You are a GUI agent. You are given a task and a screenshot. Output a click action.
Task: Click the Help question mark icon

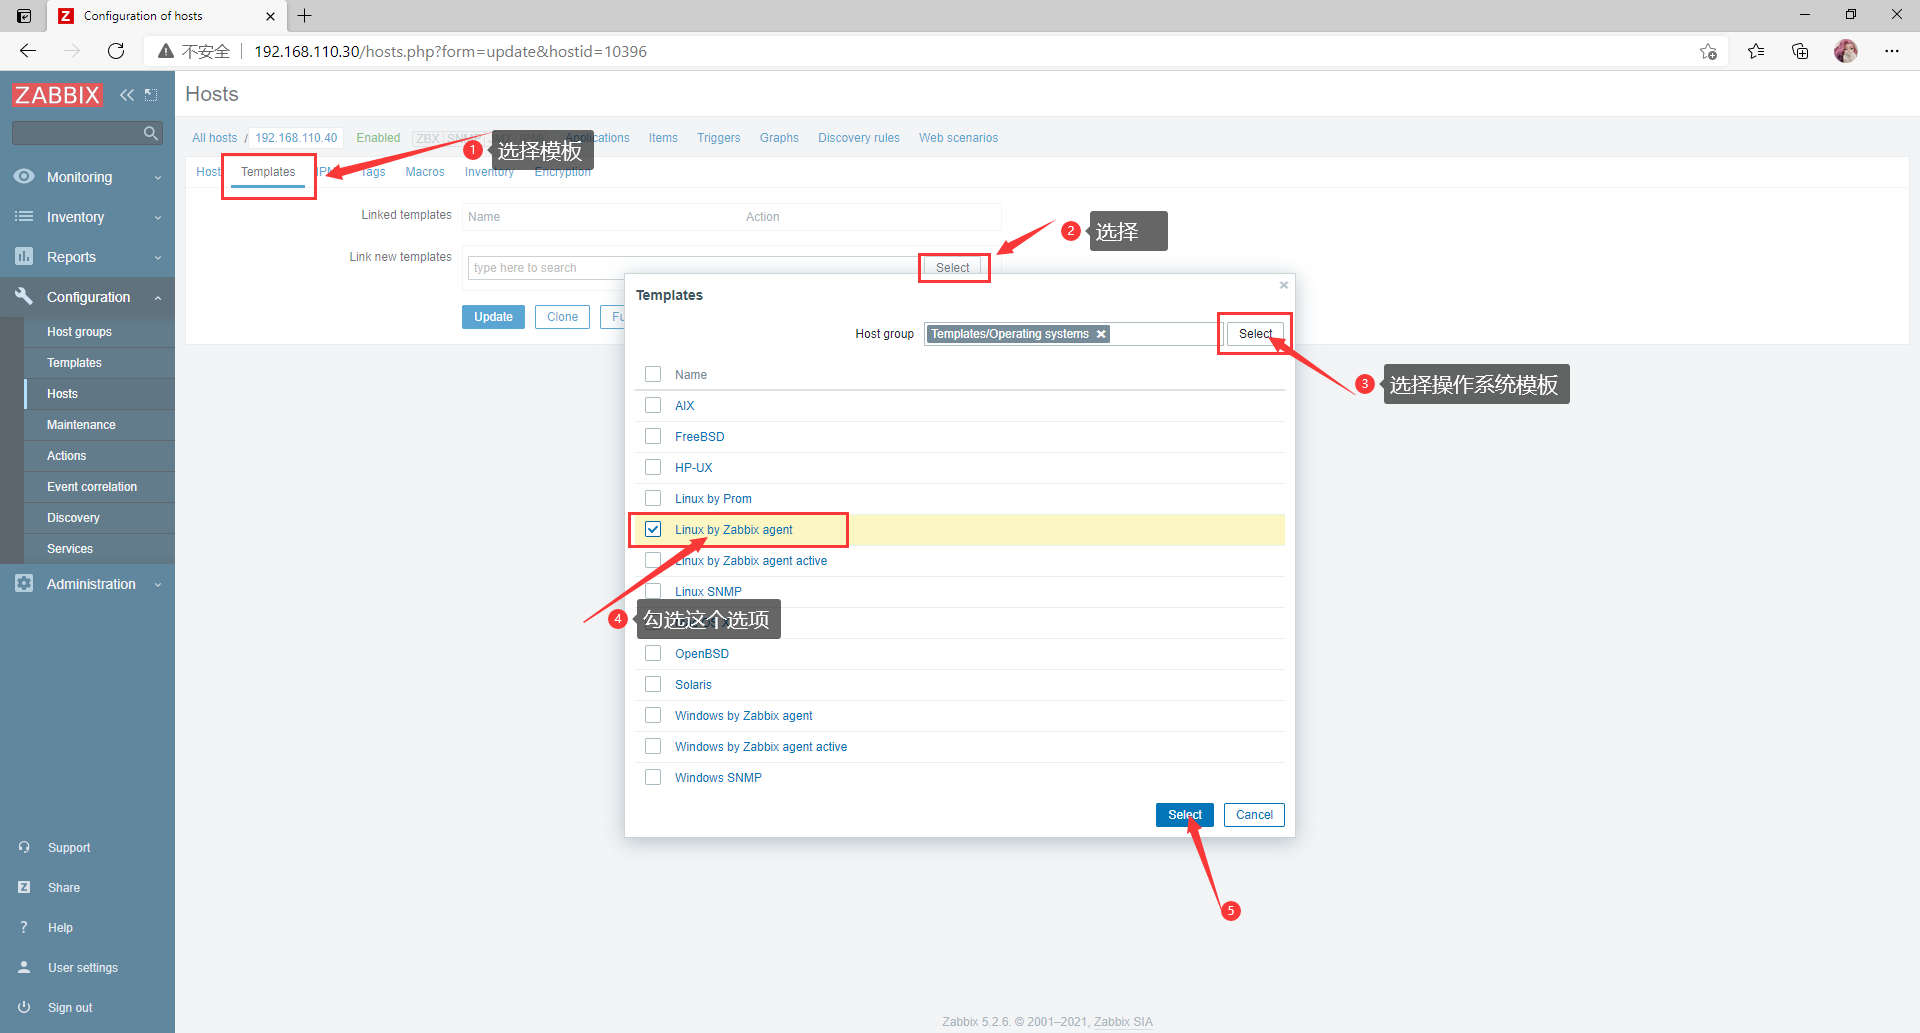(x=24, y=927)
